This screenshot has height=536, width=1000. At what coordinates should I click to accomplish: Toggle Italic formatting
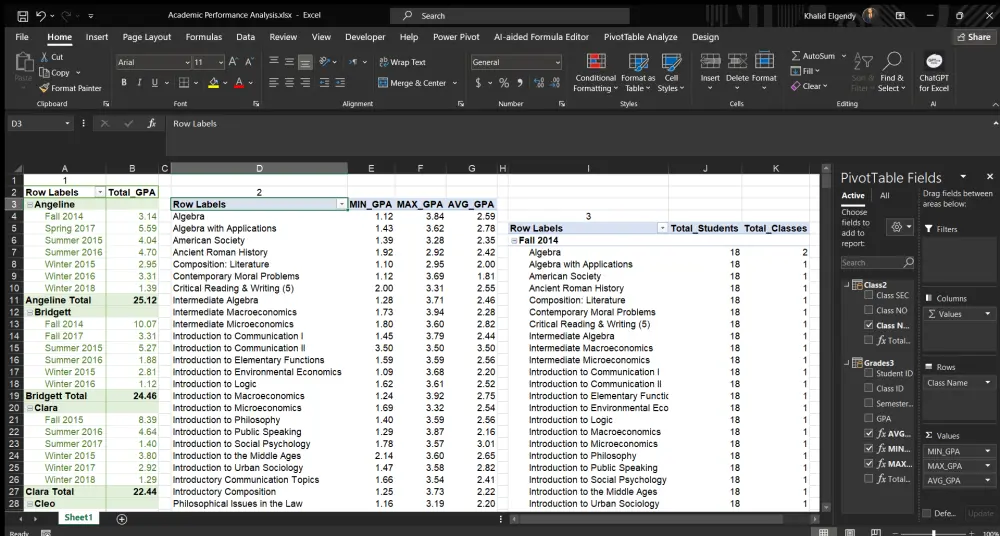pyautogui.click(x=139, y=83)
